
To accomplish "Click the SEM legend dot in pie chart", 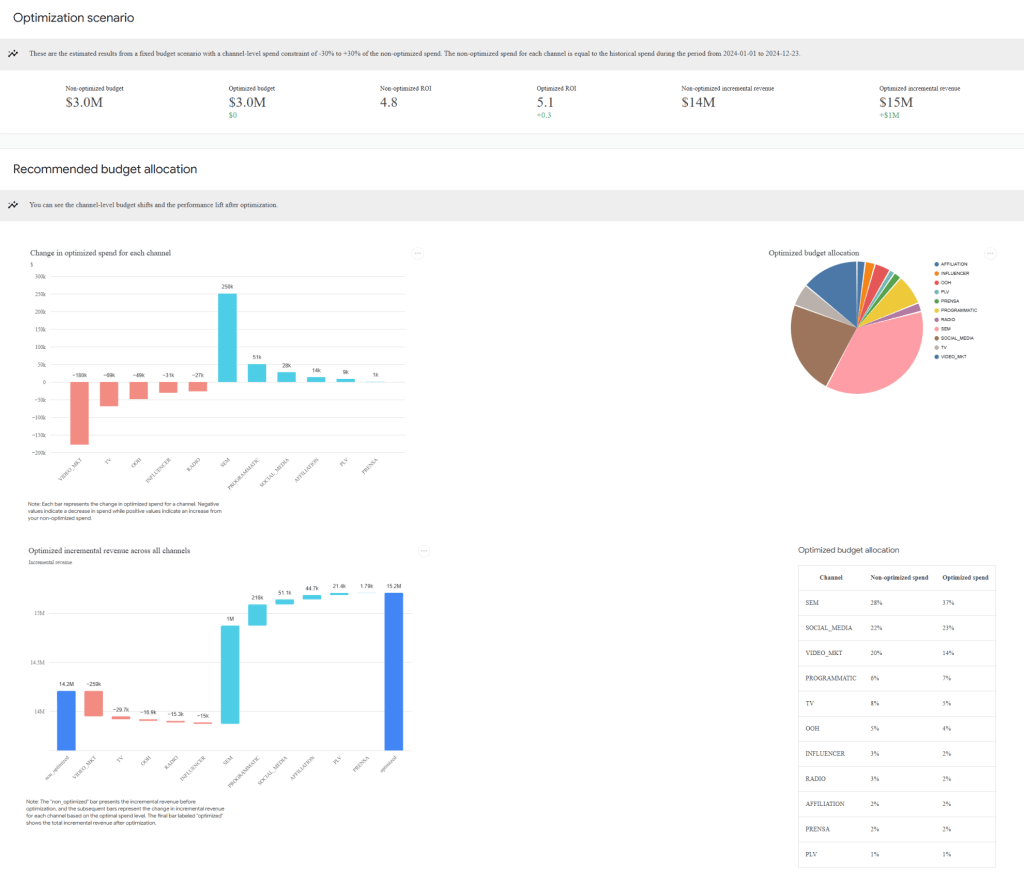I will click(x=935, y=328).
